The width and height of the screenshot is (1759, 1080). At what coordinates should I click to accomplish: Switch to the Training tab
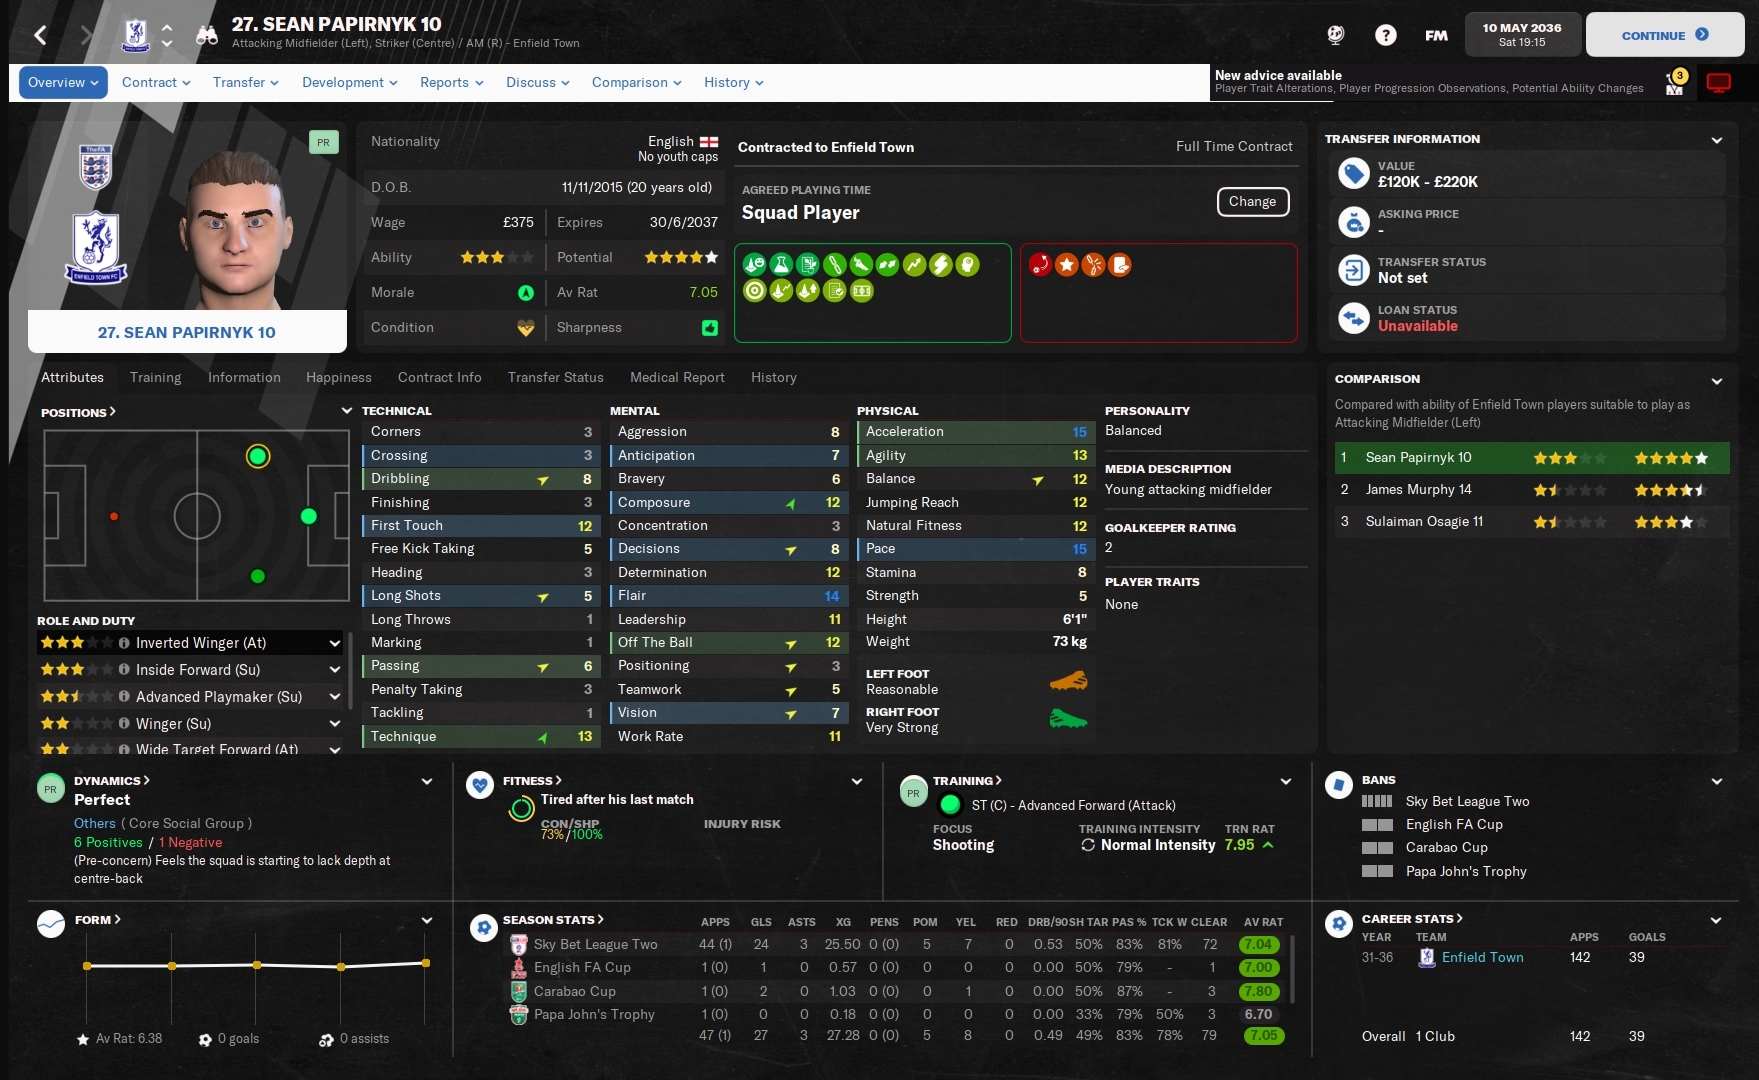[155, 378]
